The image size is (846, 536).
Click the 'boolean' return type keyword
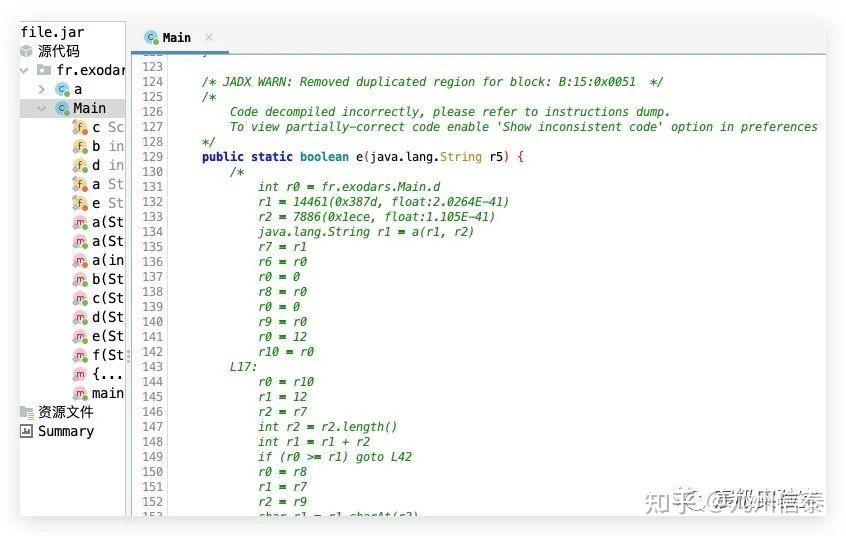click(324, 157)
